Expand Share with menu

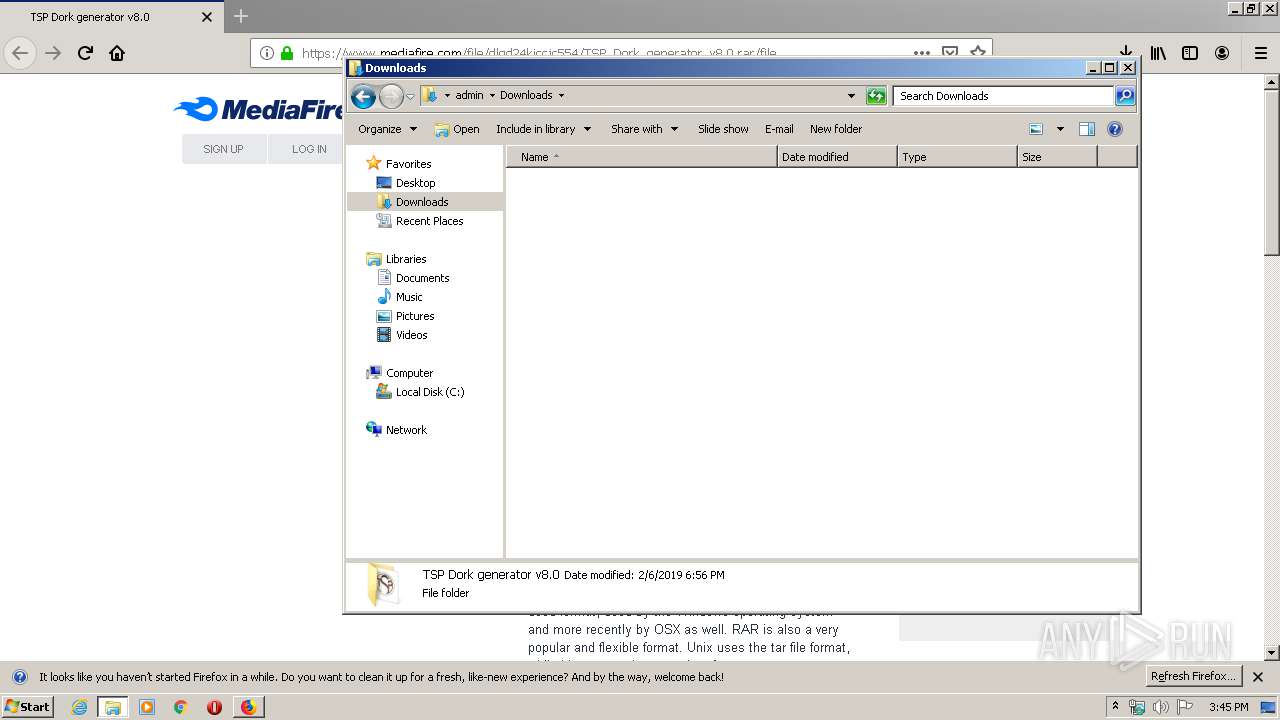pyautogui.click(x=644, y=129)
